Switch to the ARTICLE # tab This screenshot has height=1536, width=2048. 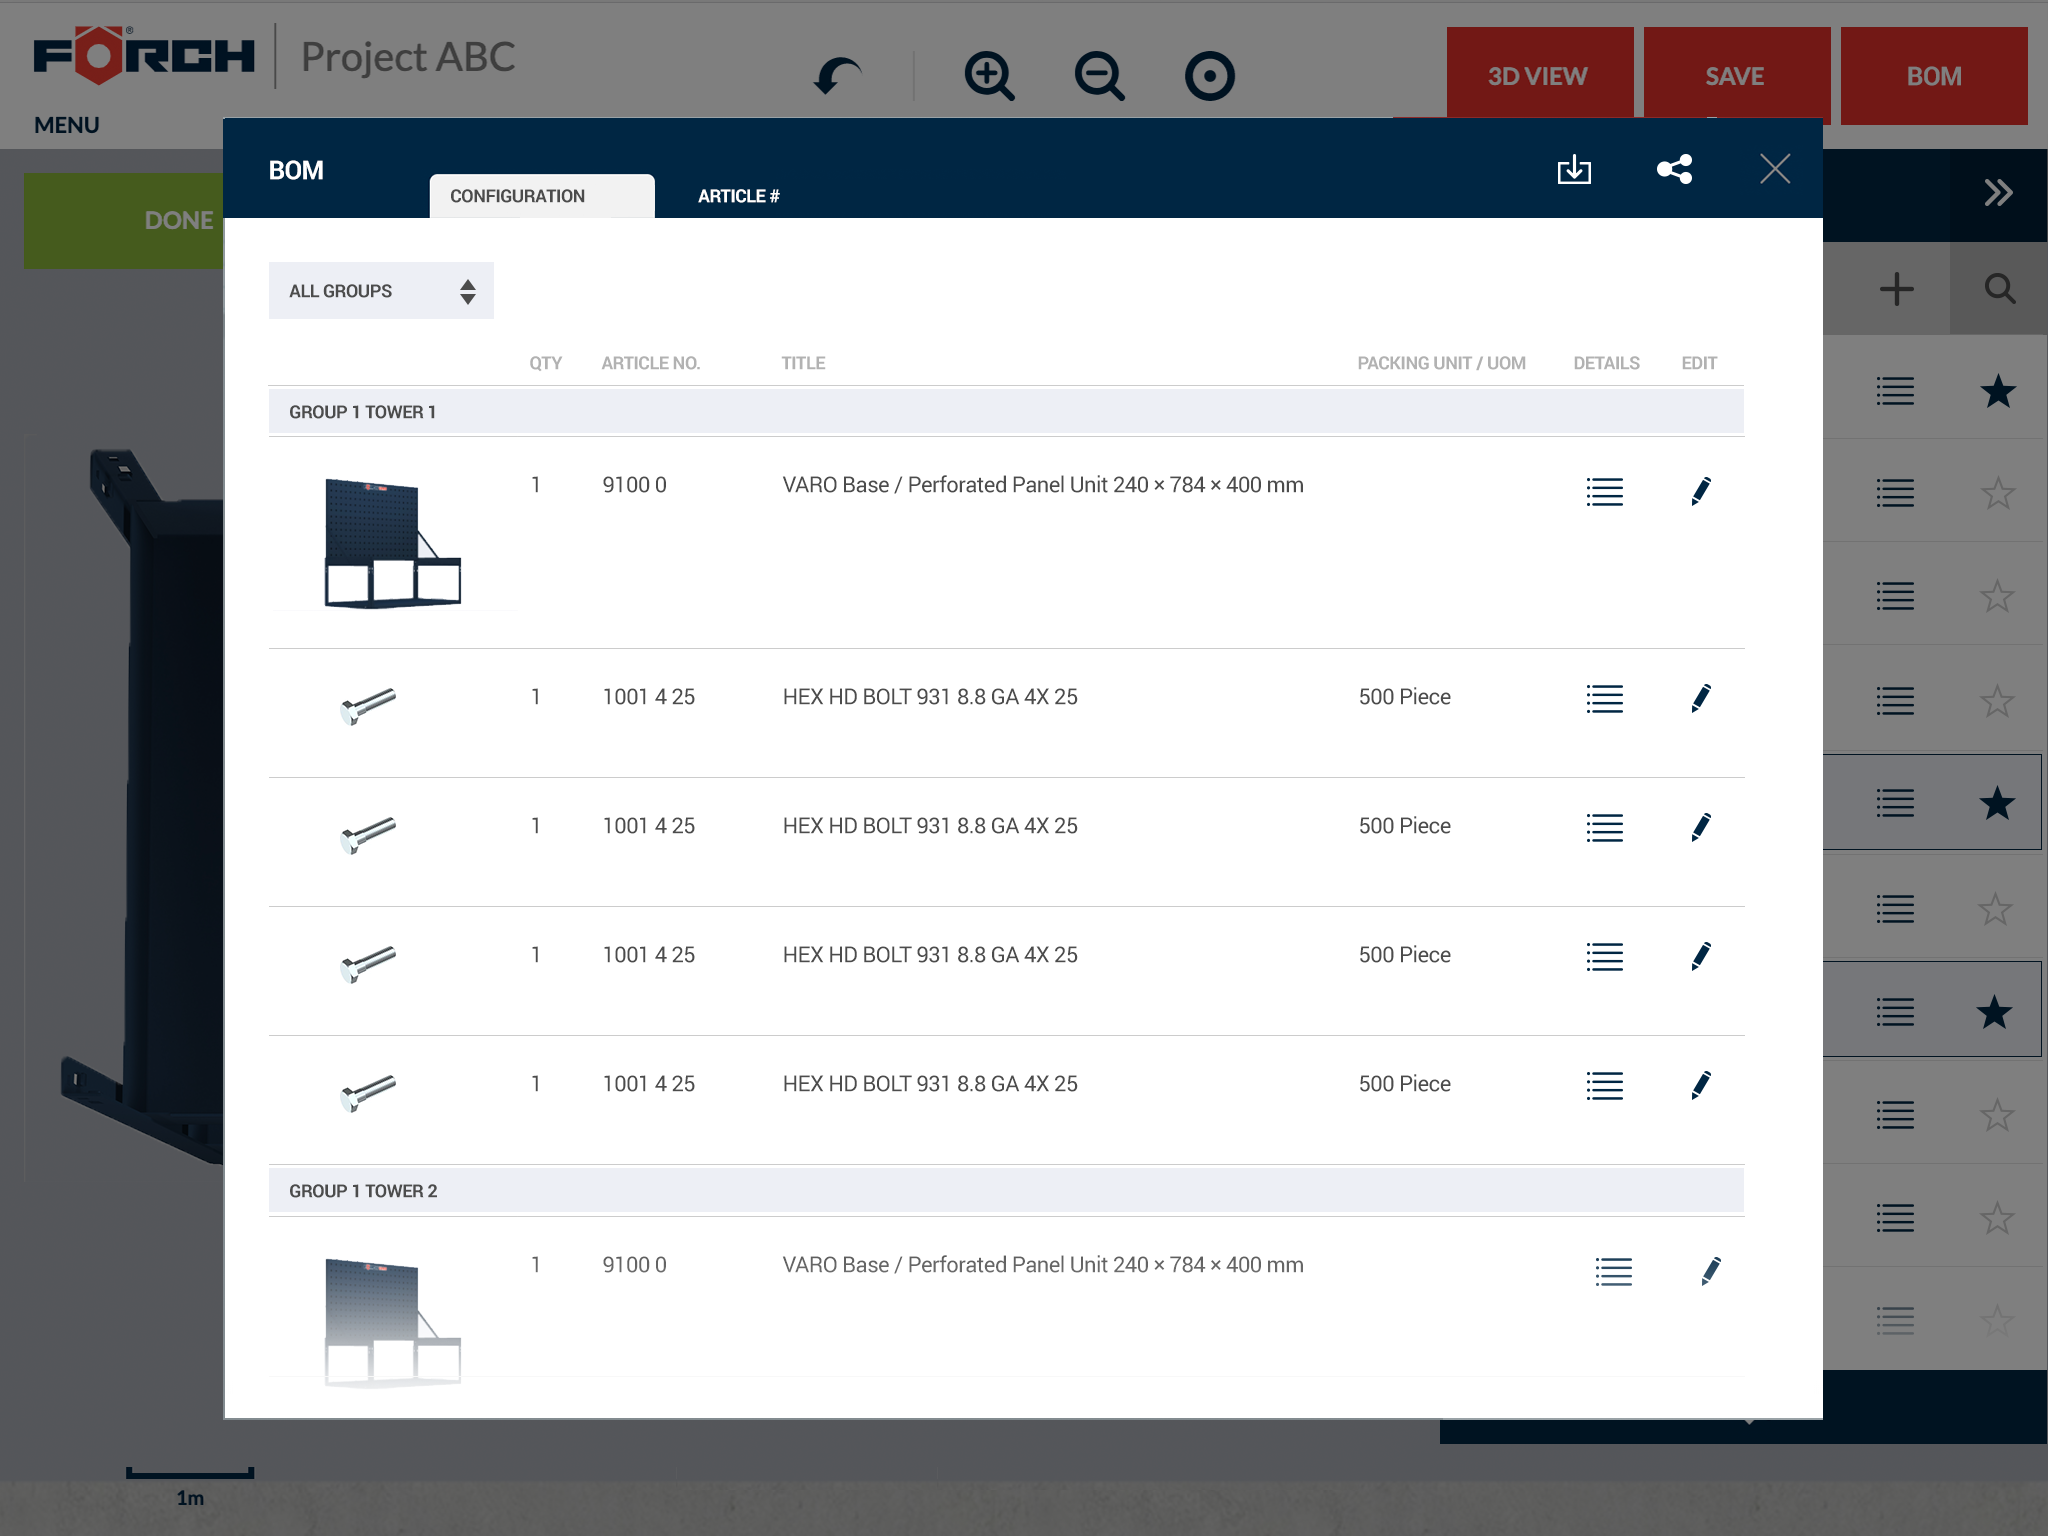point(738,196)
